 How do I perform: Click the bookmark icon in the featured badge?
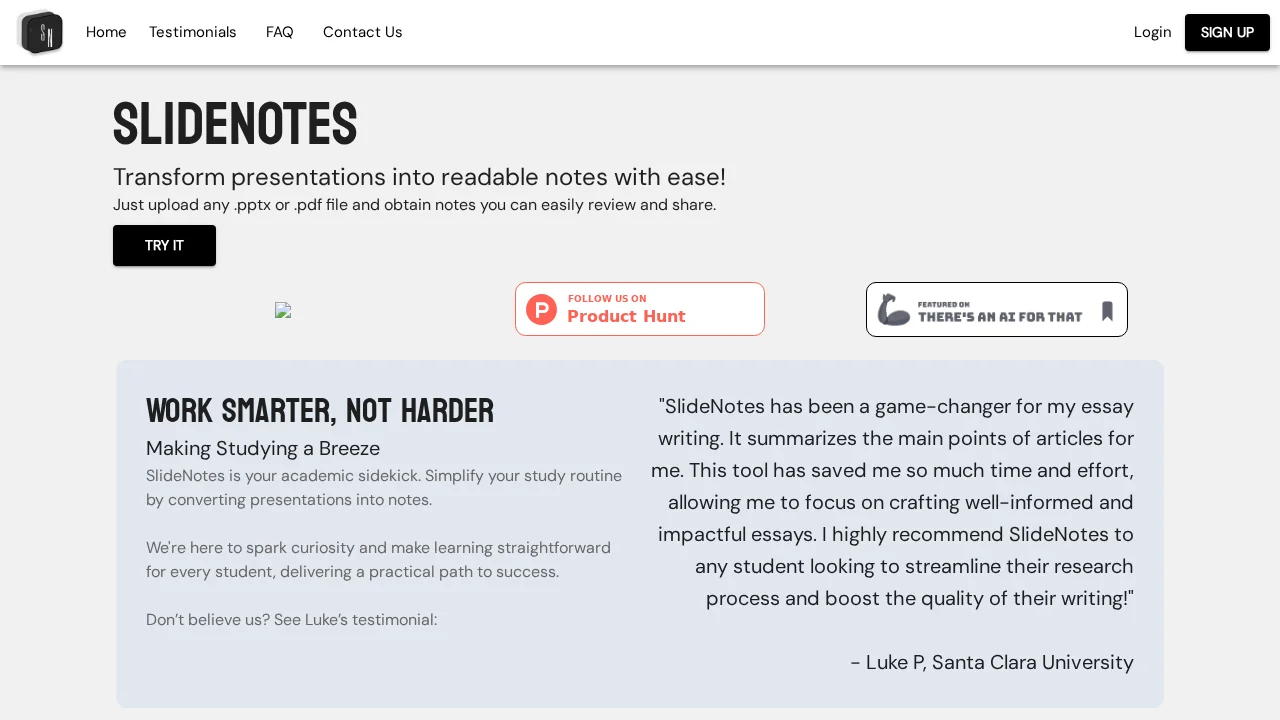[x=1106, y=309]
